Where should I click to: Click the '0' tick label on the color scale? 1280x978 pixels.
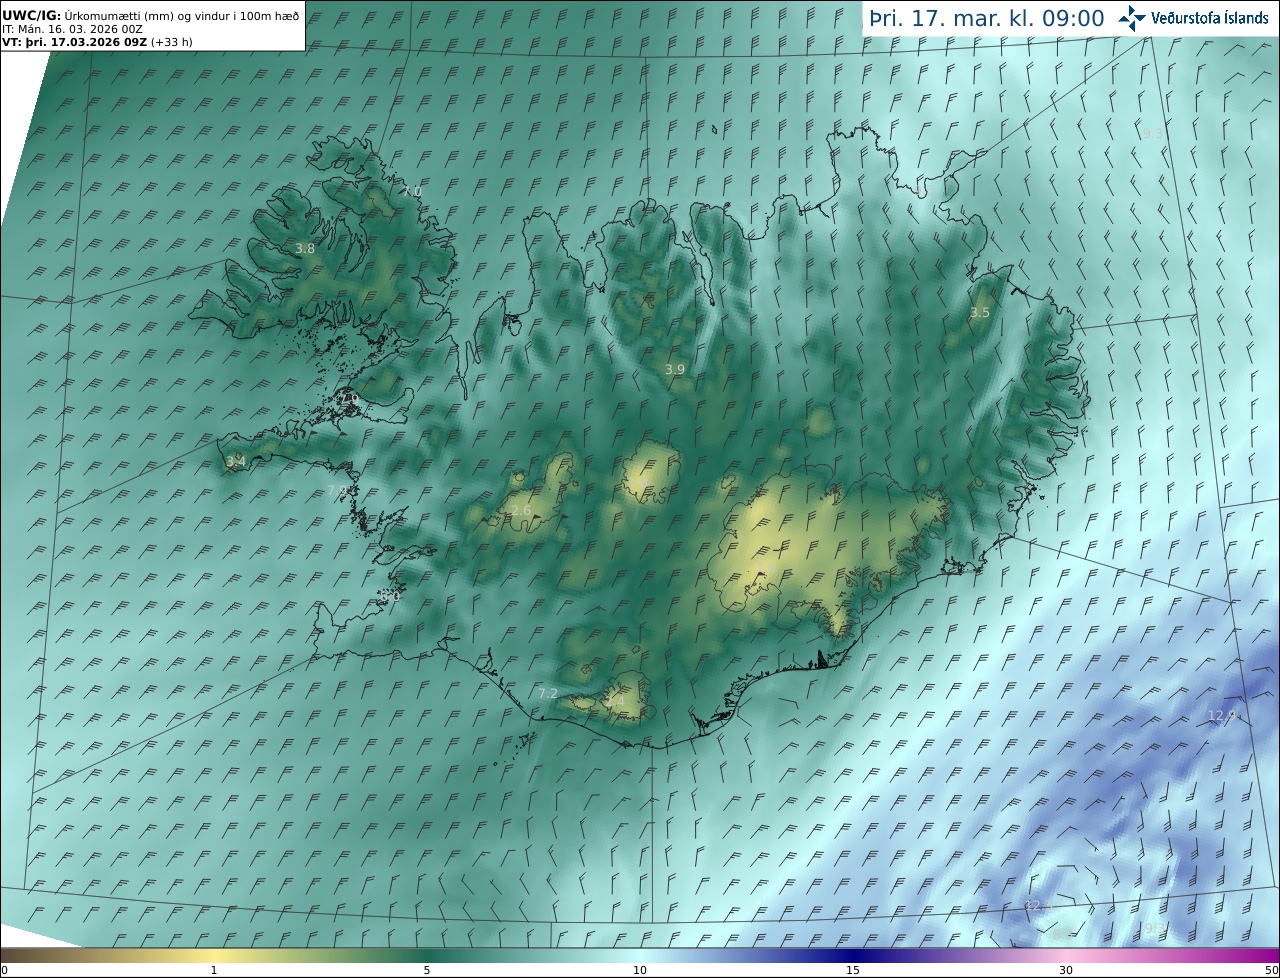point(4,970)
